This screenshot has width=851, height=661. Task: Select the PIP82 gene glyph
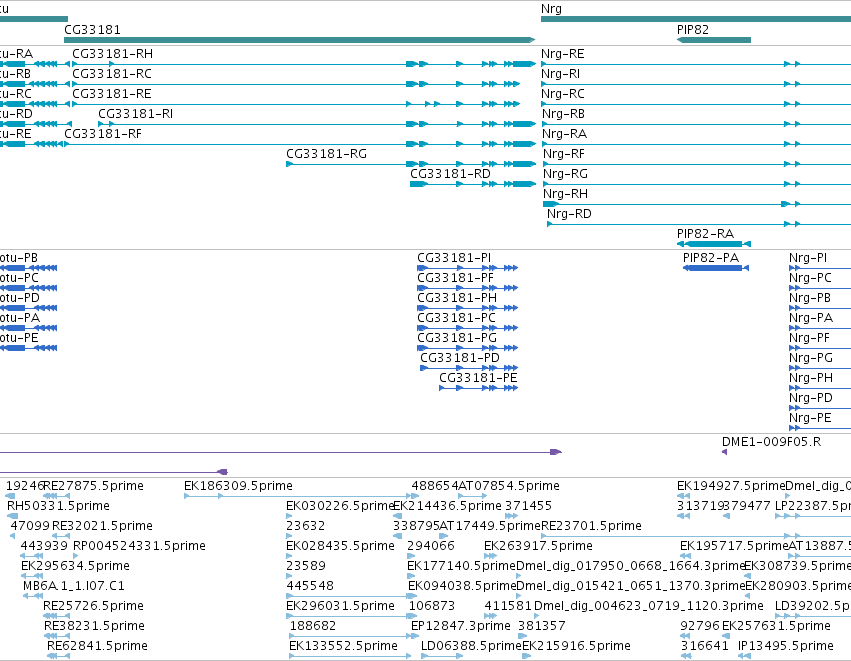click(x=714, y=40)
